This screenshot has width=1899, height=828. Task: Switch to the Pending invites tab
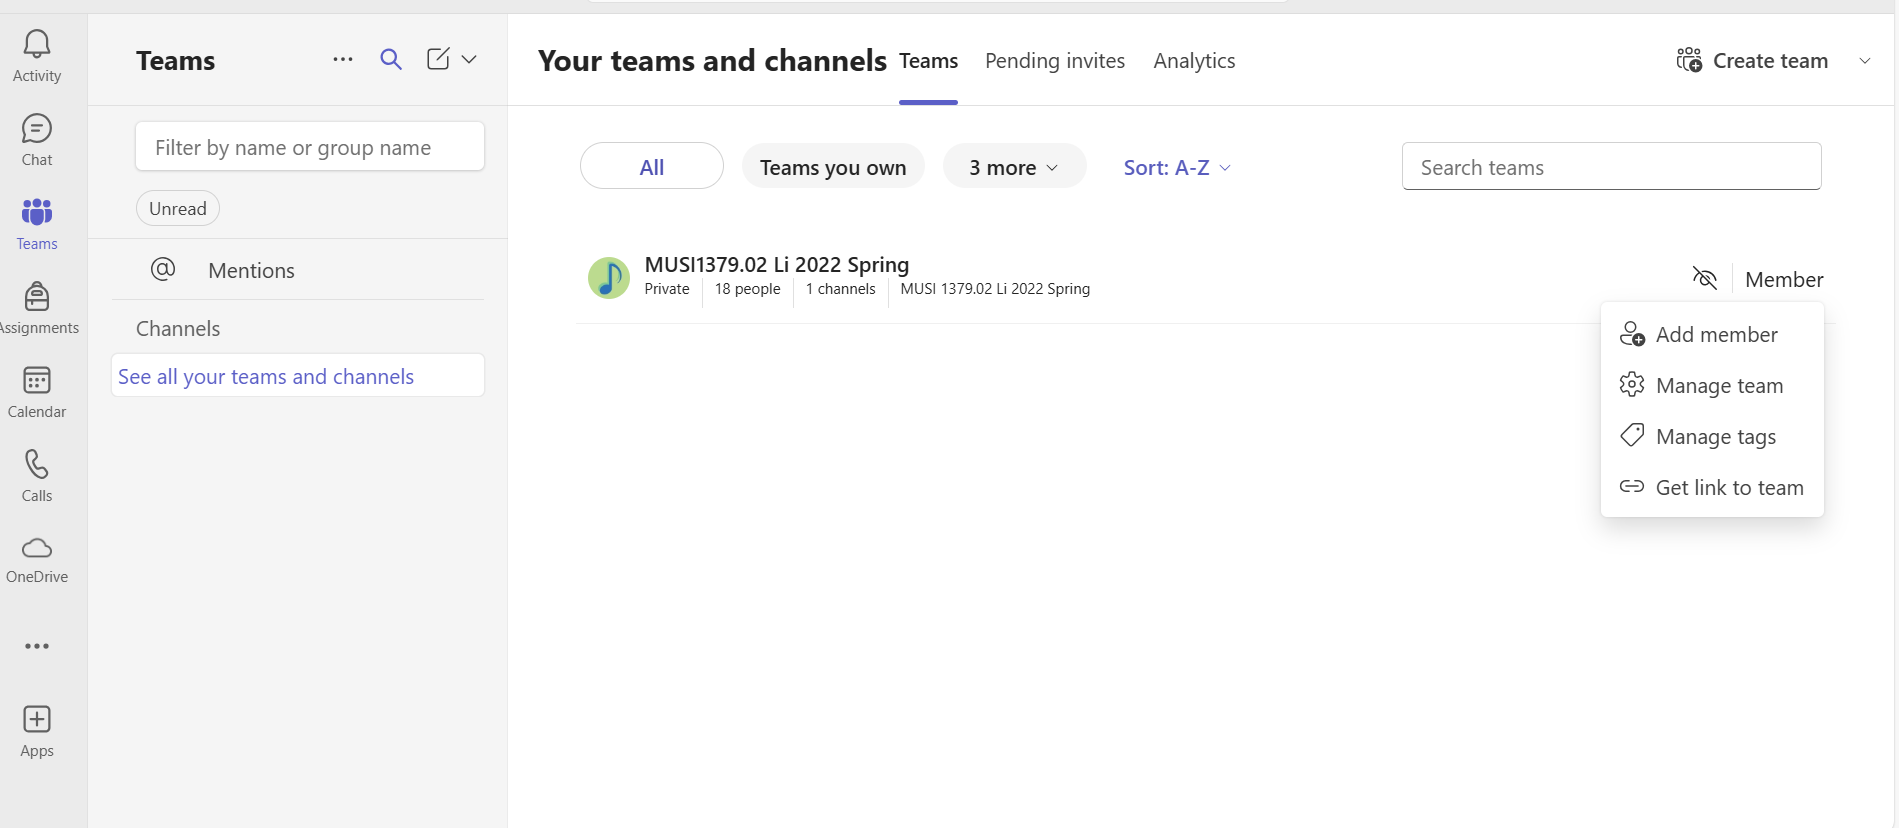(x=1055, y=61)
